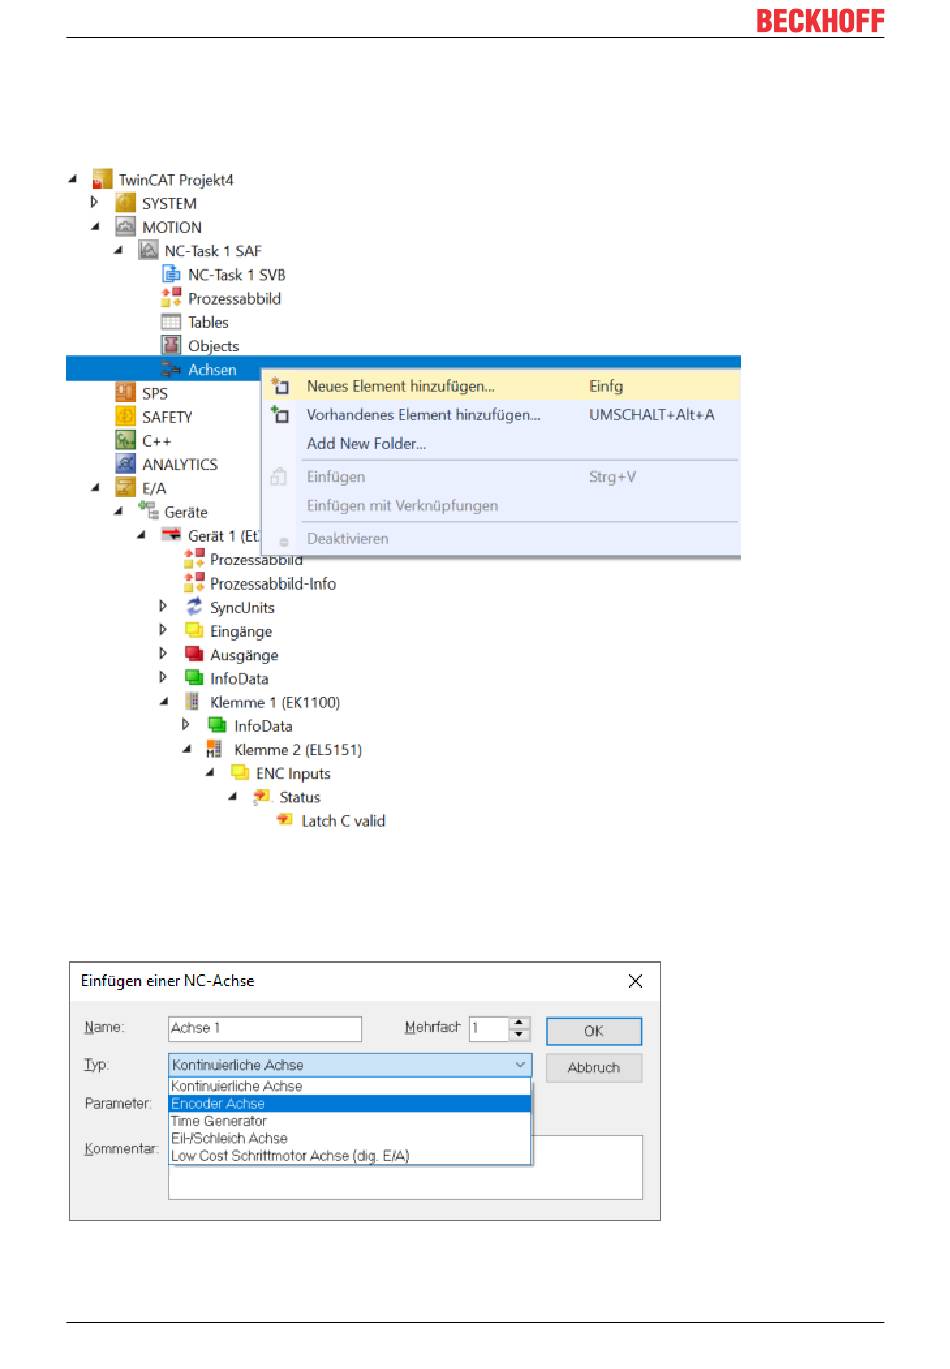This screenshot has height=1369, width=950.
Task: Click the red Ausgänge icon
Action: [194, 654]
